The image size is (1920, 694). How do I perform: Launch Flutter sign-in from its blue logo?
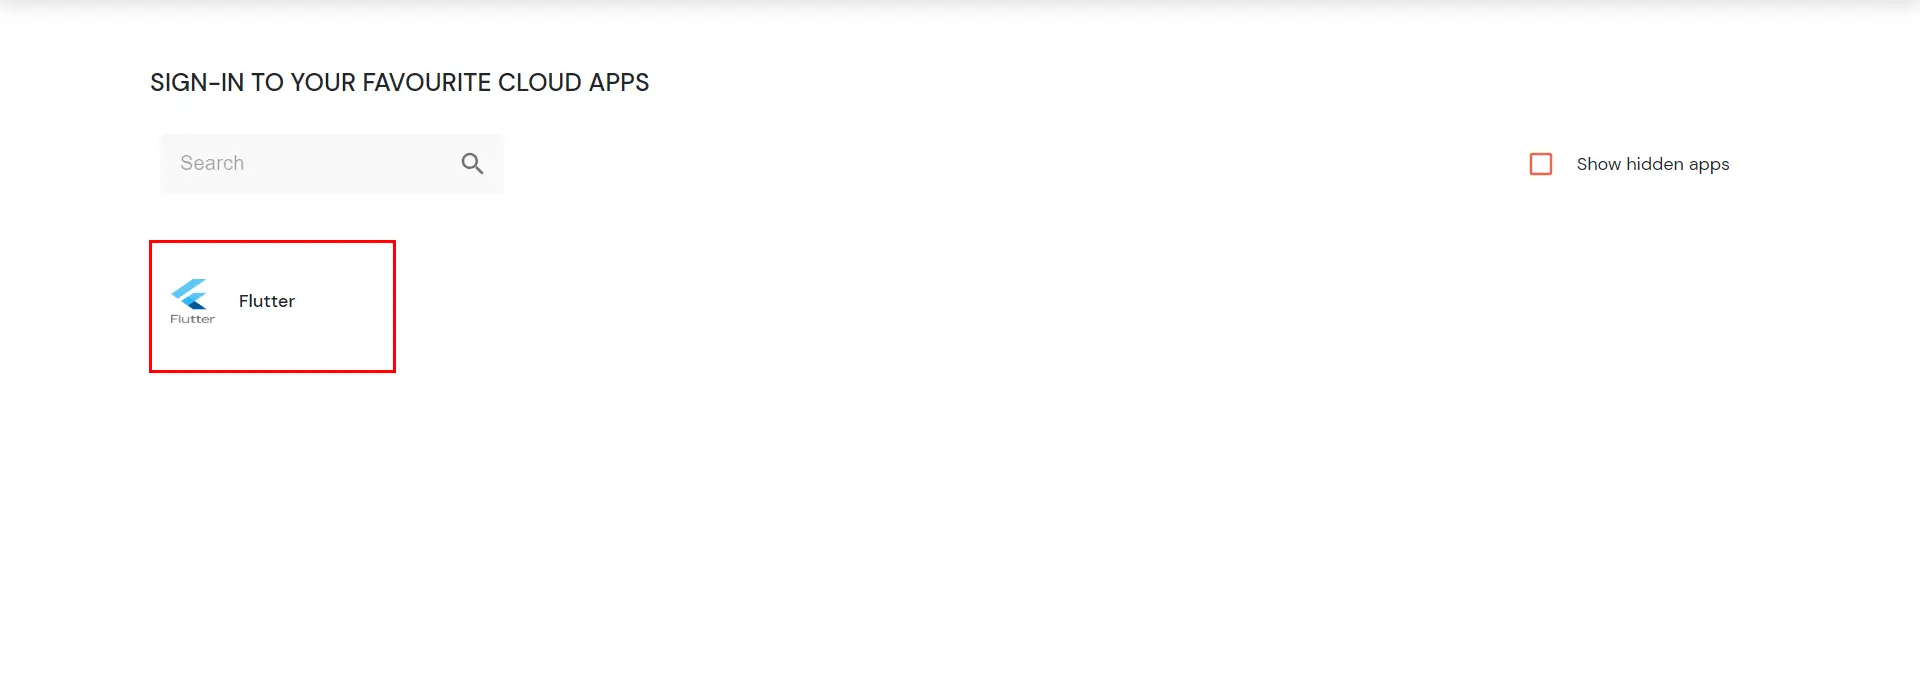pos(191,294)
